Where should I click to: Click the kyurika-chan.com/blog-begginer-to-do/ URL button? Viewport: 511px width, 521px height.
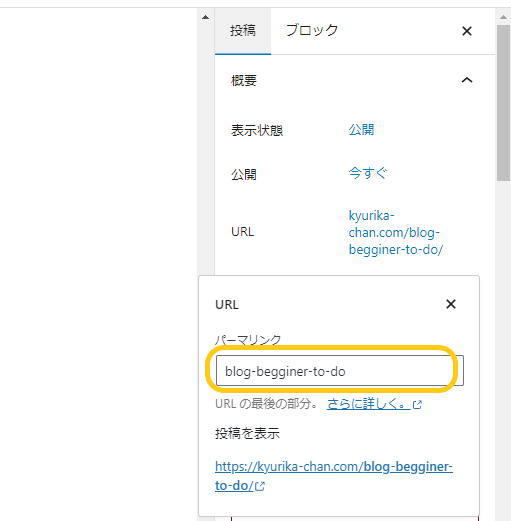pos(396,232)
